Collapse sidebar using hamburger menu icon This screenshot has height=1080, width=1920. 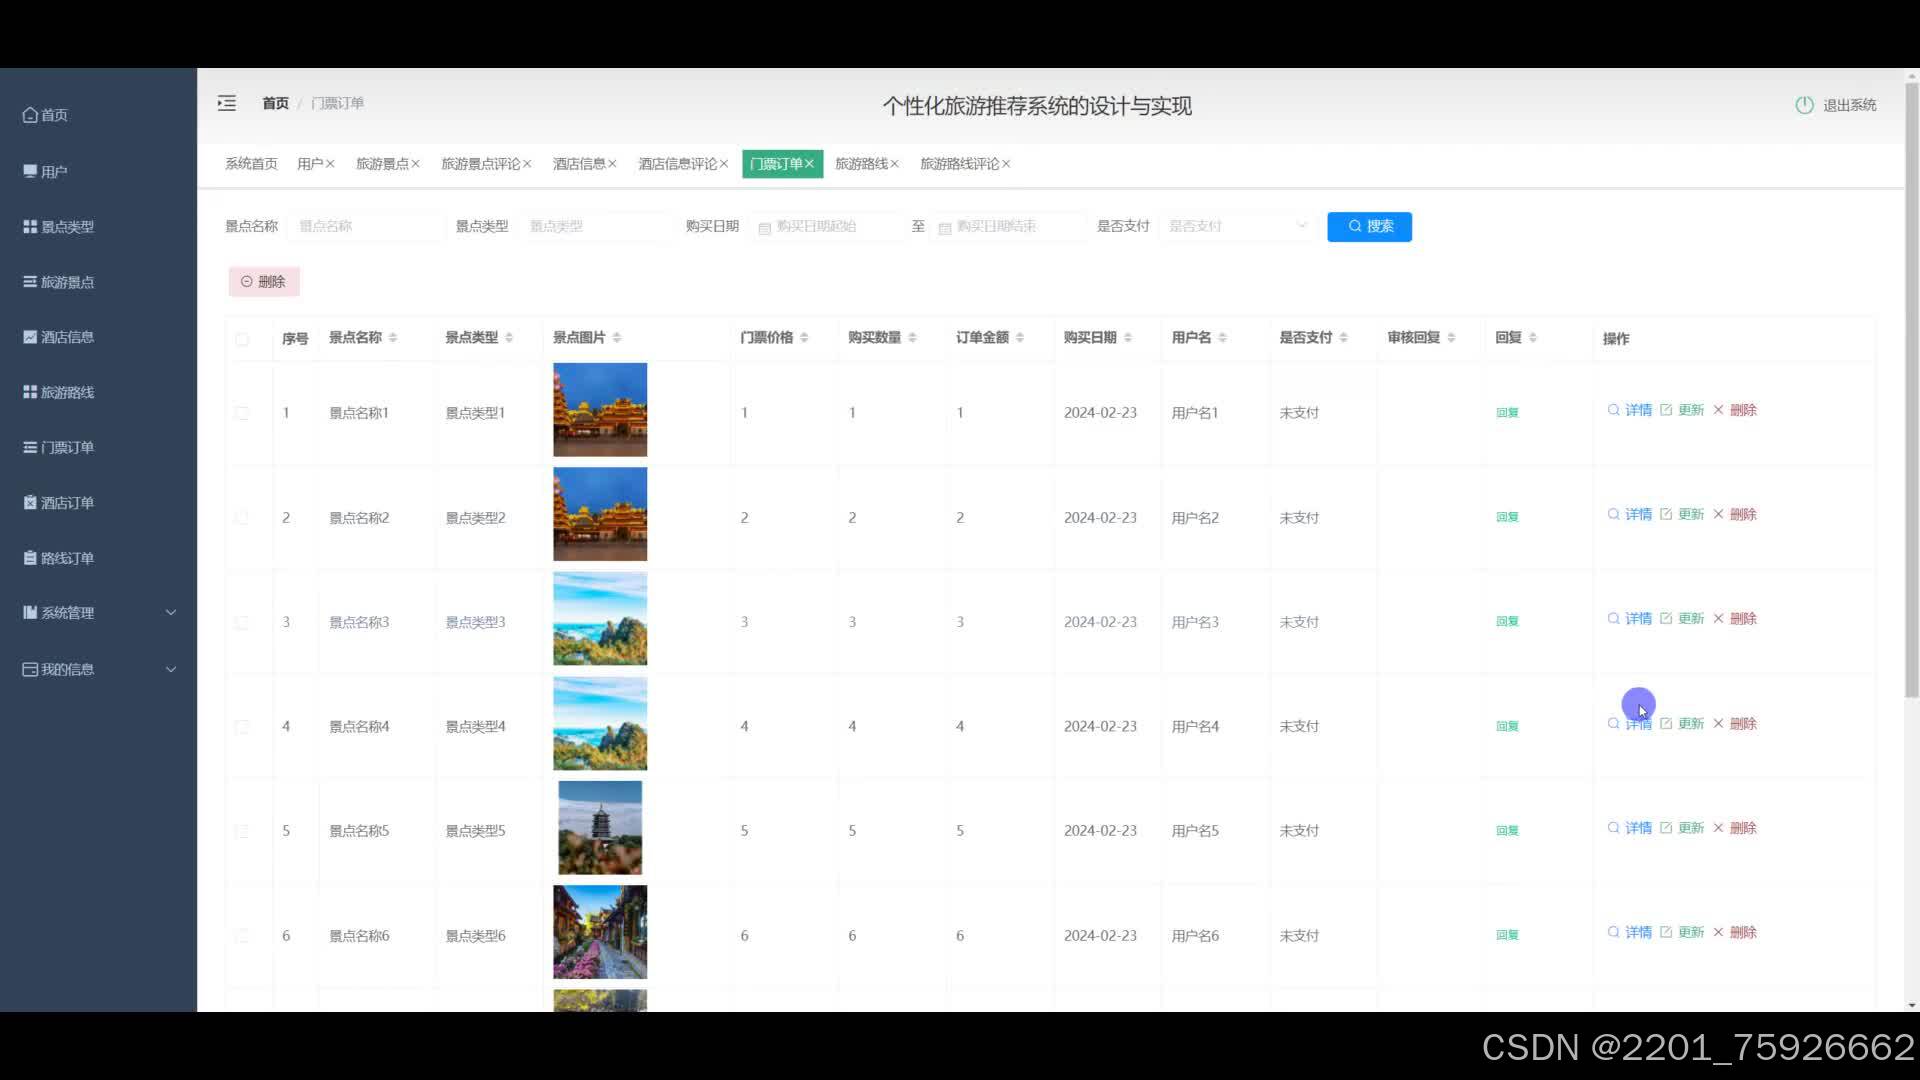227,103
